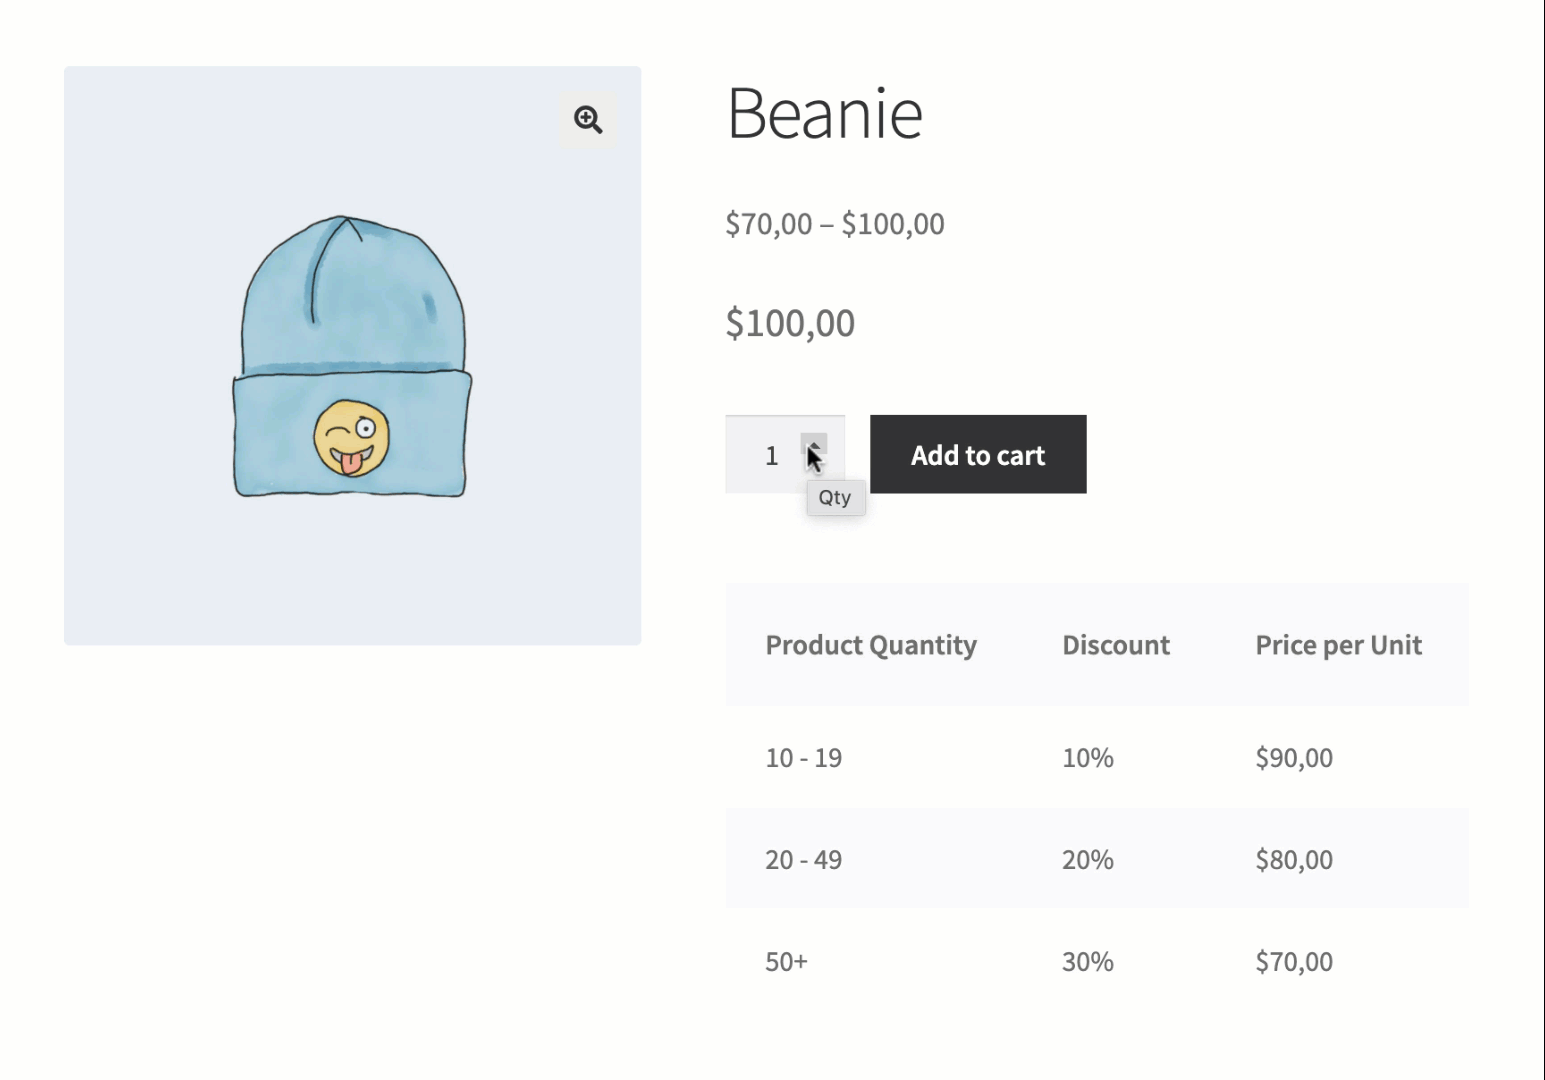
Task: Click the Beanie product title
Action: pyautogui.click(x=824, y=113)
